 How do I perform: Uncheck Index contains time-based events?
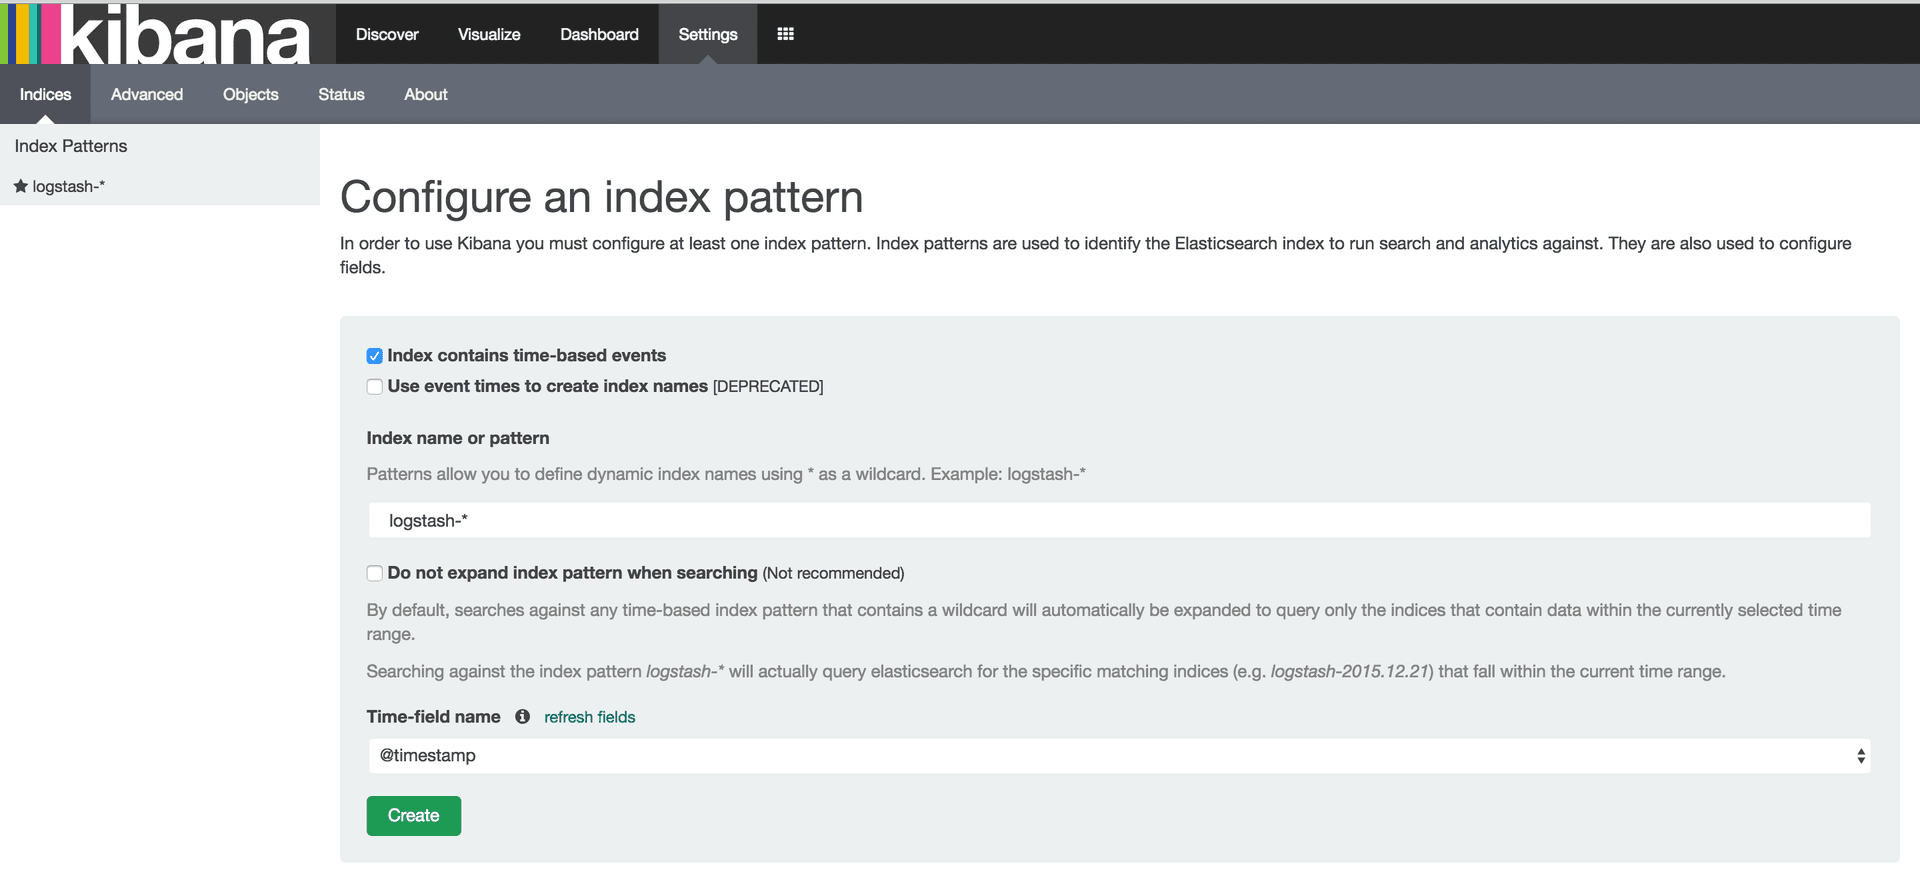(x=375, y=356)
